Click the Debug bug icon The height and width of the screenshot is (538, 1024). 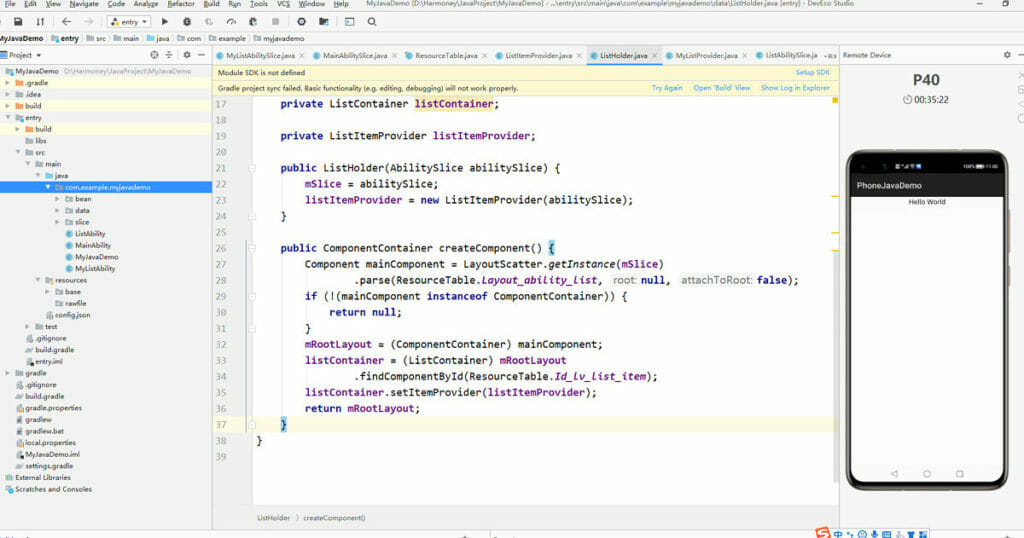pyautogui.click(x=187, y=21)
